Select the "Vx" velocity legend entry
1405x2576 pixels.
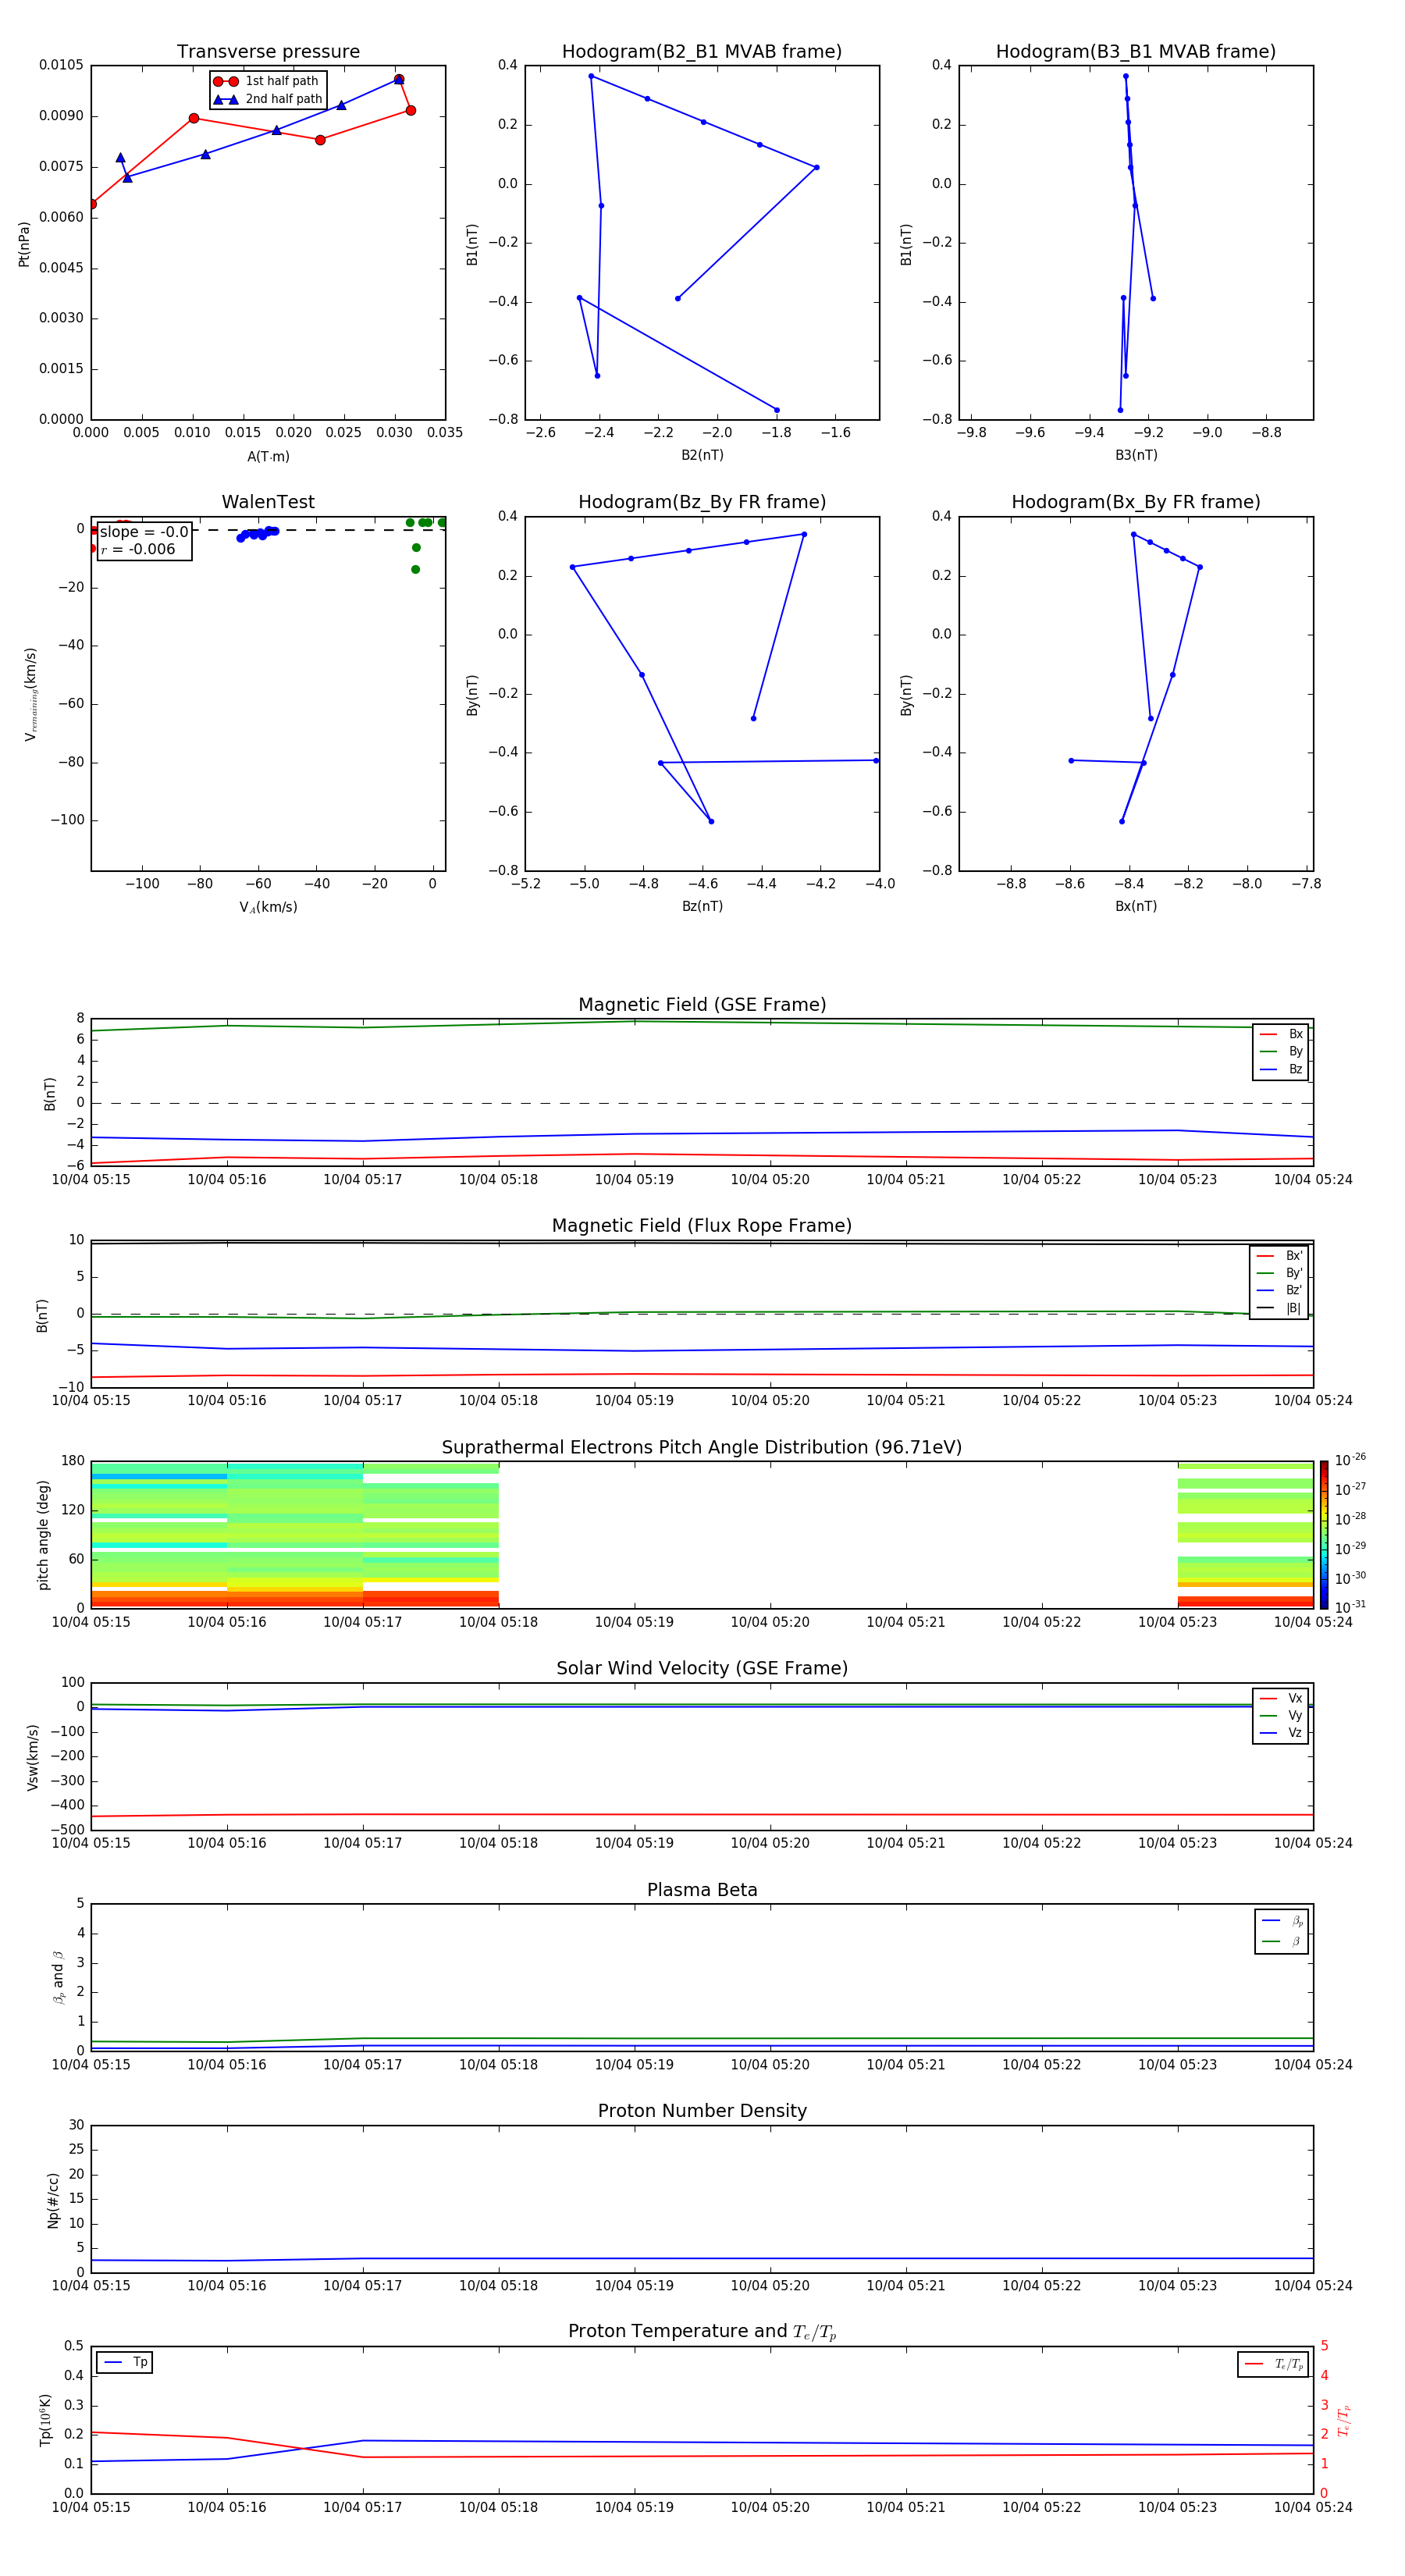click(1281, 1698)
